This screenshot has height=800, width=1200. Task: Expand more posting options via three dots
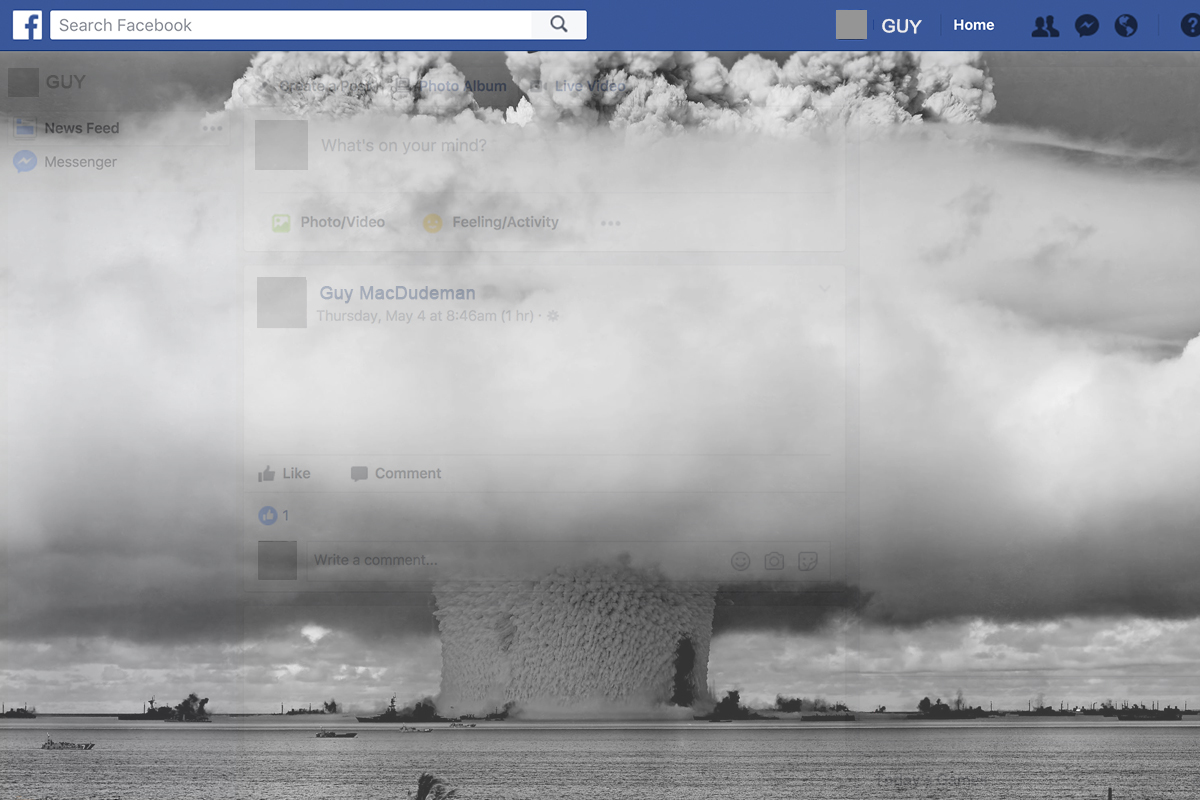[x=610, y=224]
